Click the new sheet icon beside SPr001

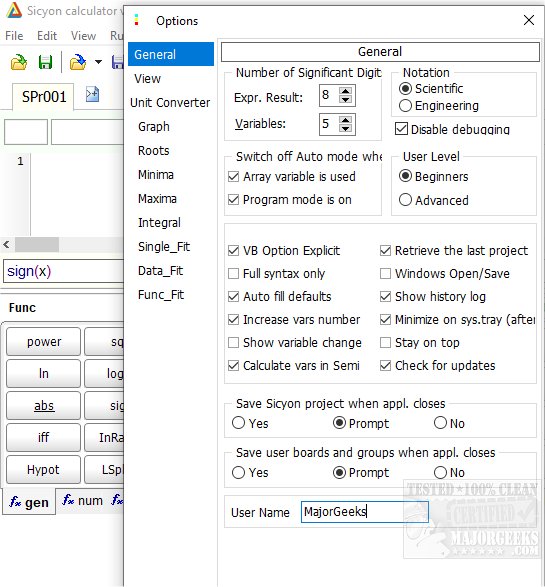coord(92,94)
